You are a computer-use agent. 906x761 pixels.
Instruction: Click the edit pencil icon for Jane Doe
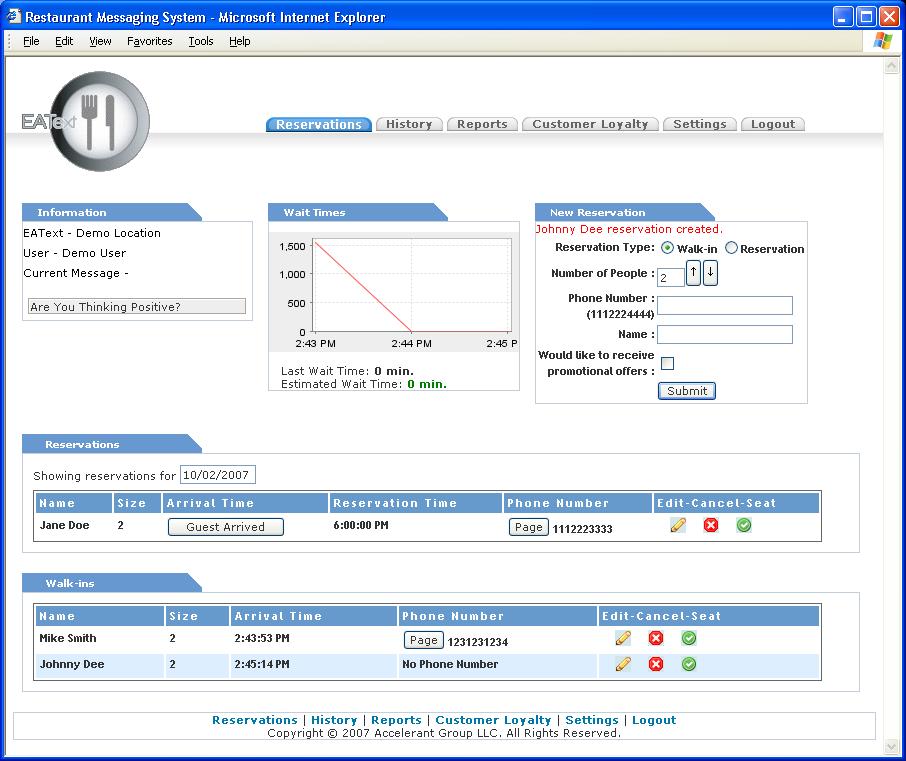point(678,525)
